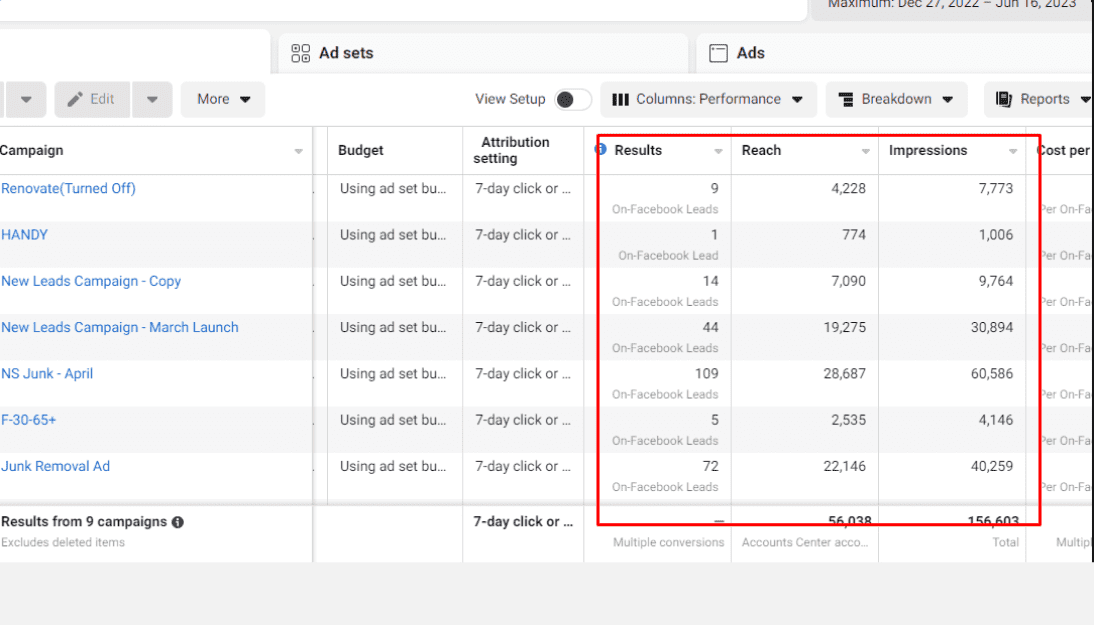
Task: Click the info icon beside Results header
Action: pos(601,150)
